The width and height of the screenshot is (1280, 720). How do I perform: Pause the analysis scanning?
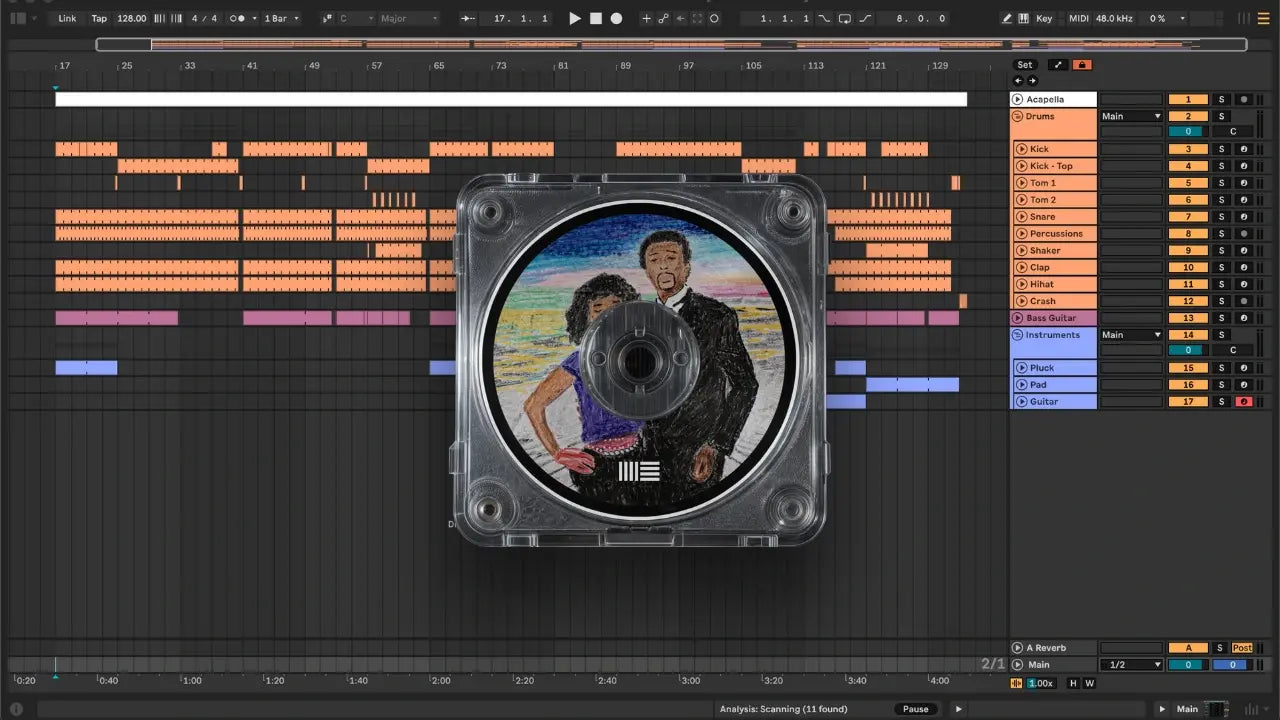click(915, 709)
